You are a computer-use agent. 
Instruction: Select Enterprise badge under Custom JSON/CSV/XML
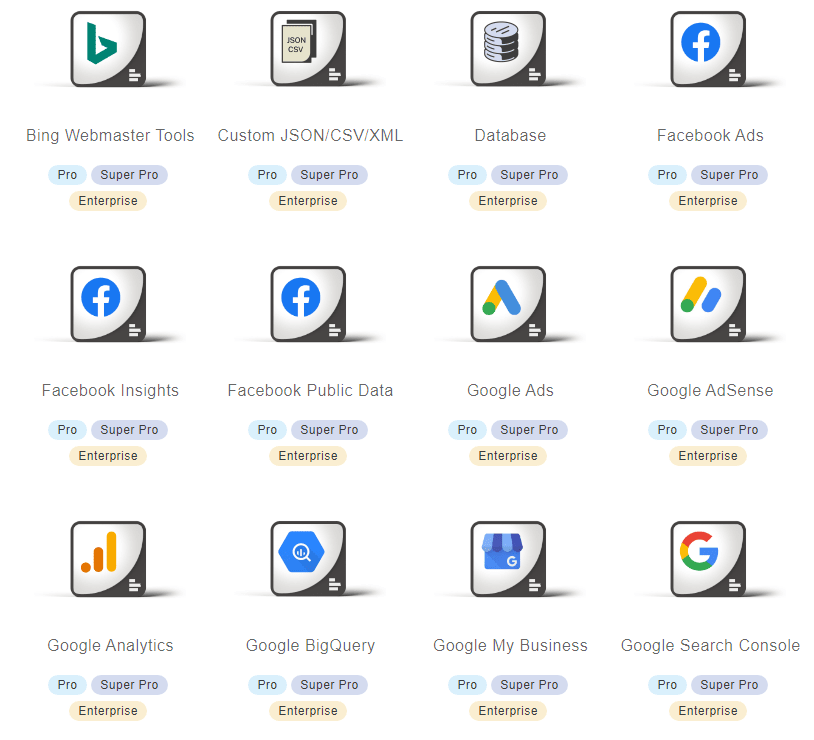pyautogui.click(x=308, y=201)
